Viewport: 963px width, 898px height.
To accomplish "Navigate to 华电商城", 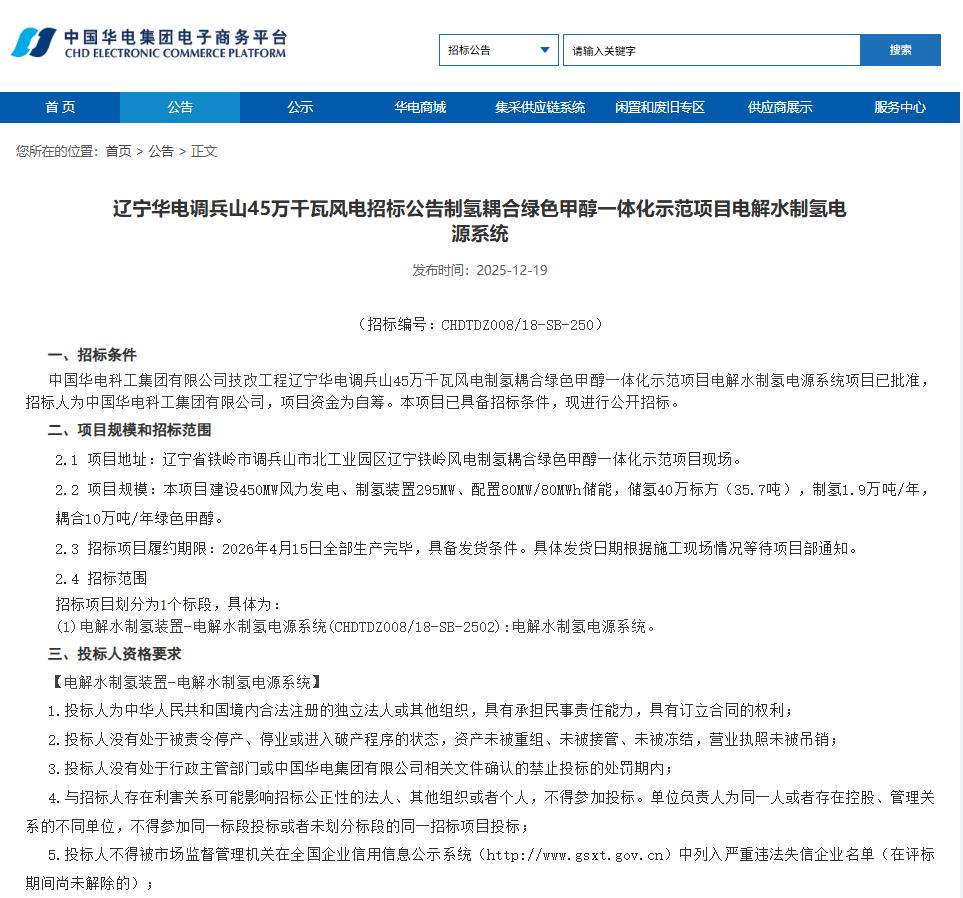I will pyautogui.click(x=419, y=107).
